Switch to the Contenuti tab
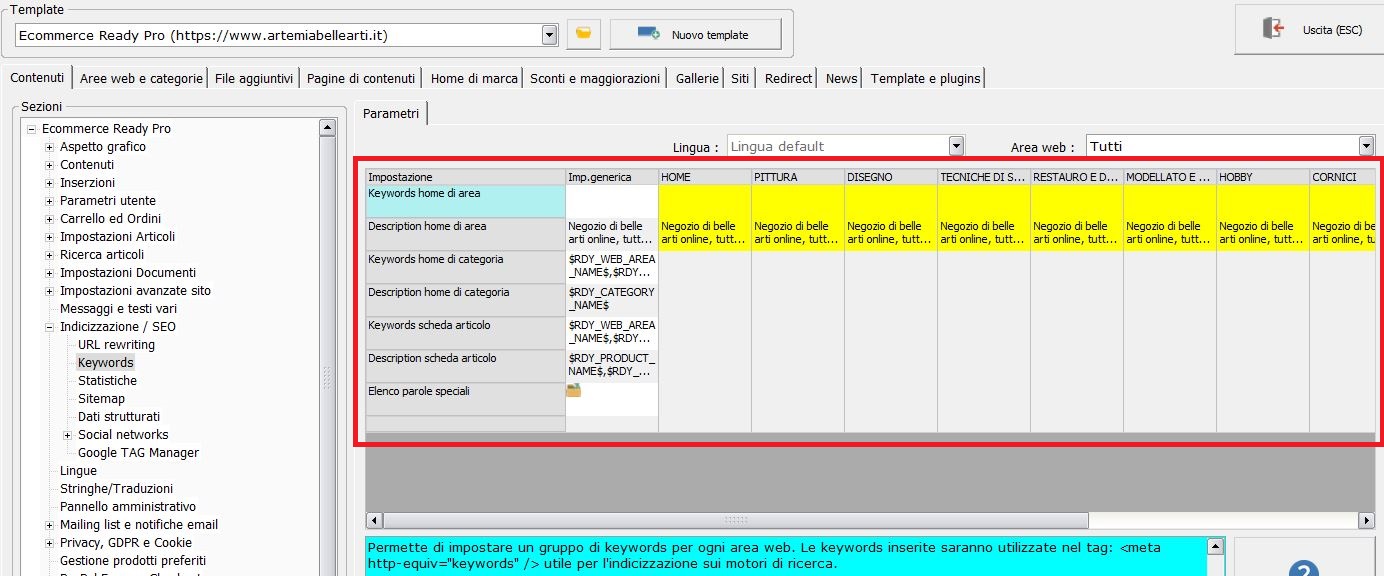The image size is (1384, 576). click(37, 77)
